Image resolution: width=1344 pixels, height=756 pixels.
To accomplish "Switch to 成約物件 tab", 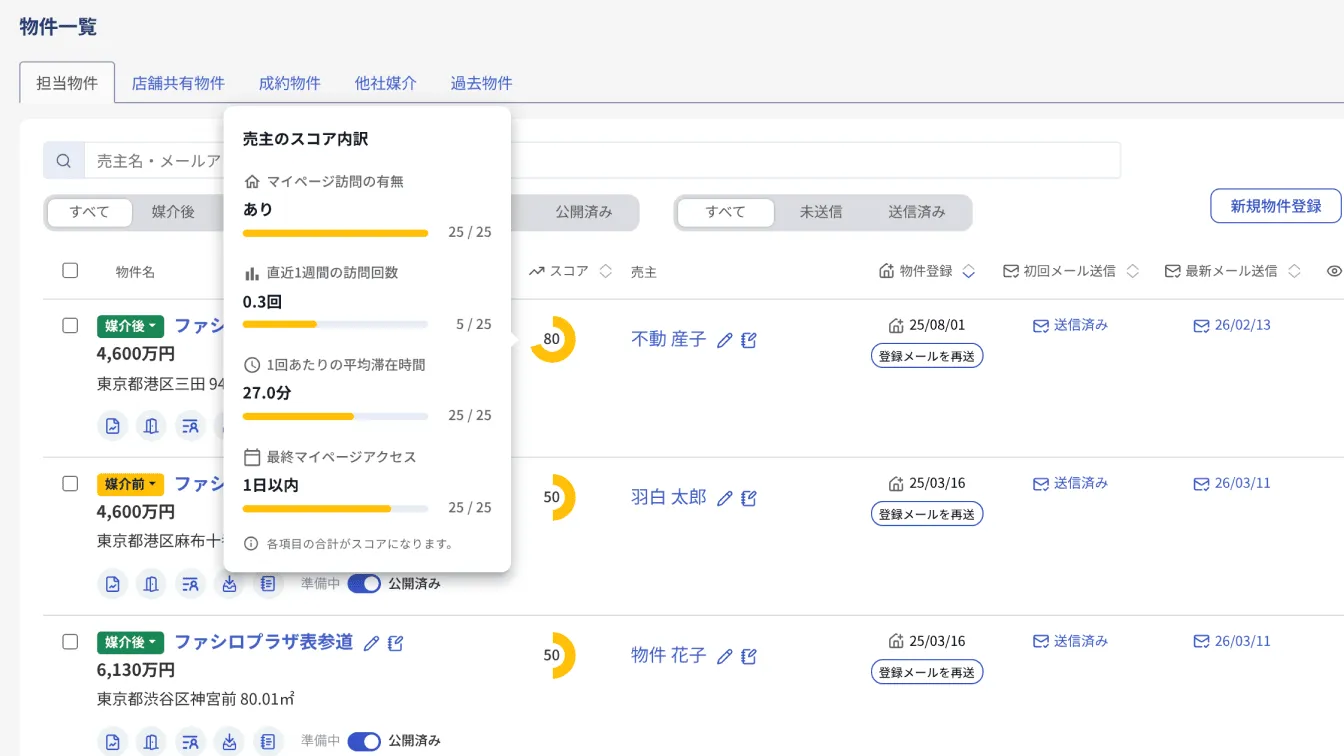I will pyautogui.click(x=289, y=83).
